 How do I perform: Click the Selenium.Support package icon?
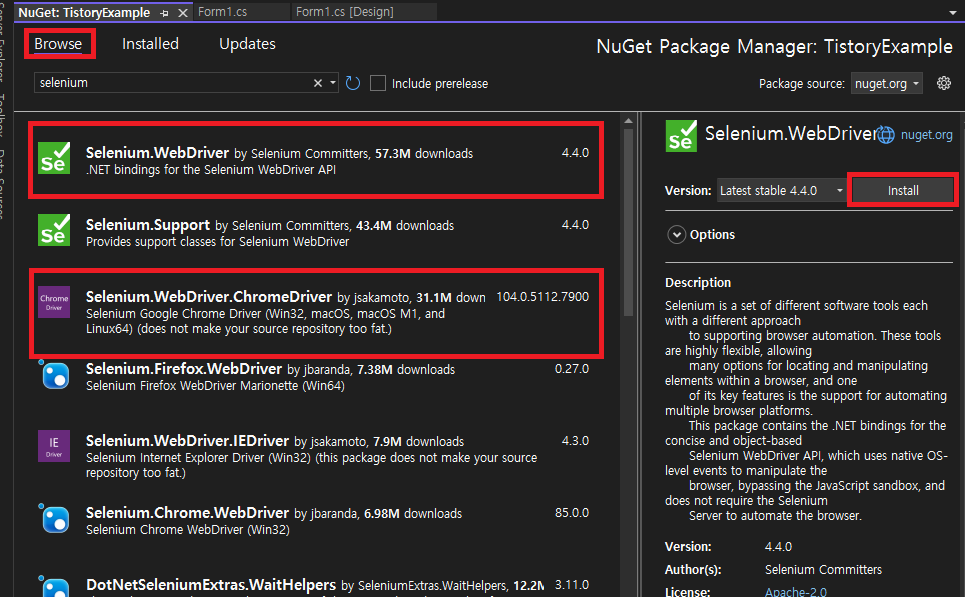coord(54,230)
